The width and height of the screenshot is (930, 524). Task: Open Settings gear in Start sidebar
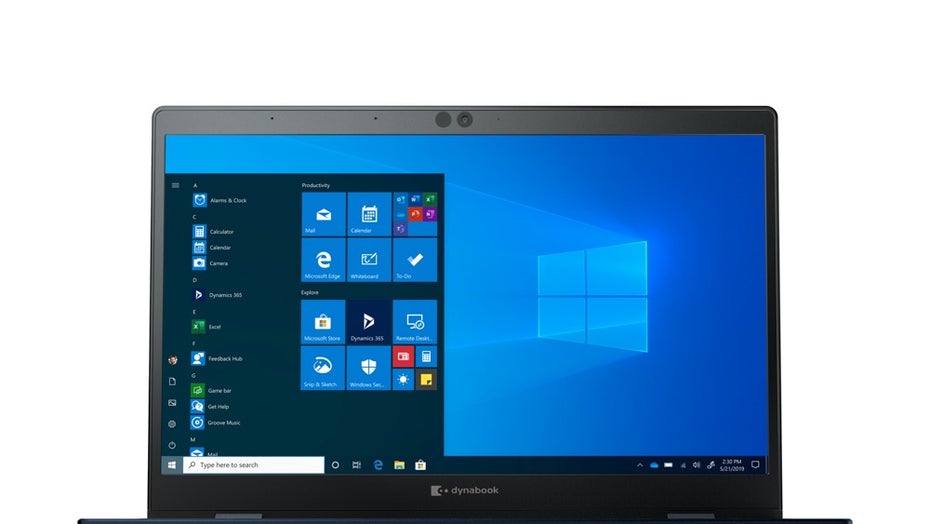[x=172, y=424]
